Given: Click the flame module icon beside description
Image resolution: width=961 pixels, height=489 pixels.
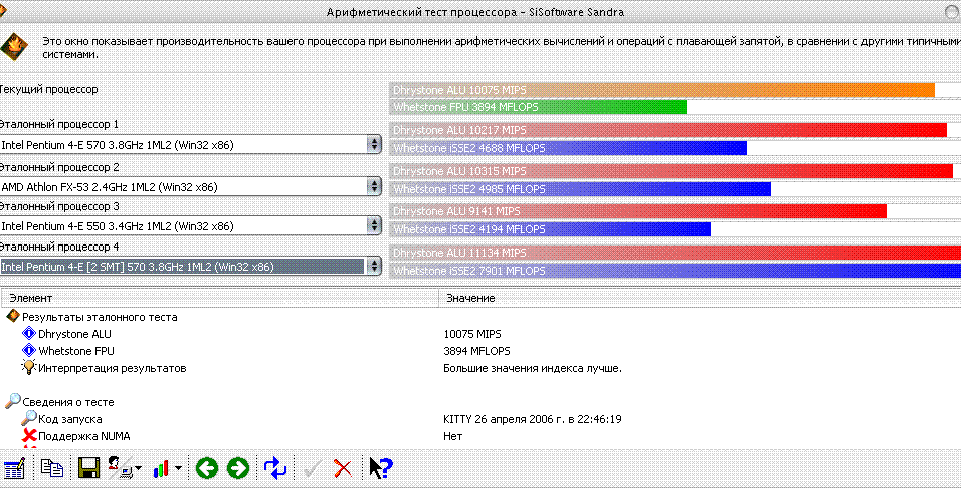Looking at the screenshot, I should pyautogui.click(x=12, y=47).
